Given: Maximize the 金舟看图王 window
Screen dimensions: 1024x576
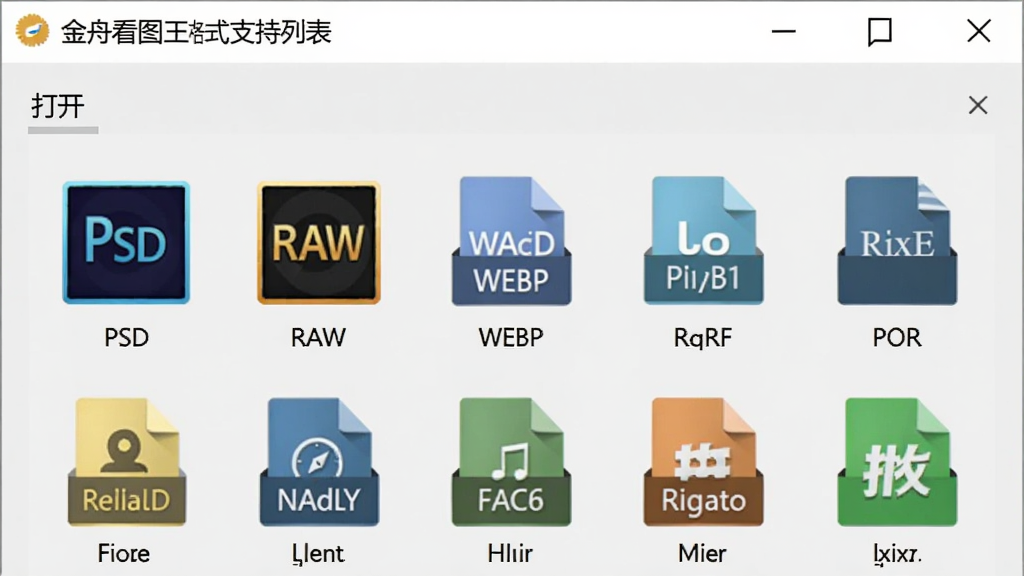Looking at the screenshot, I should tap(880, 31).
